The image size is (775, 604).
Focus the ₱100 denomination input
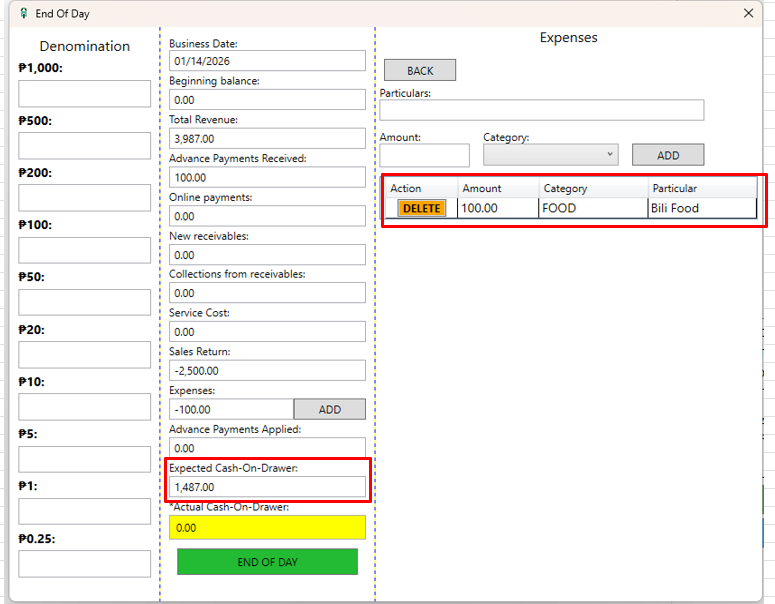point(84,250)
